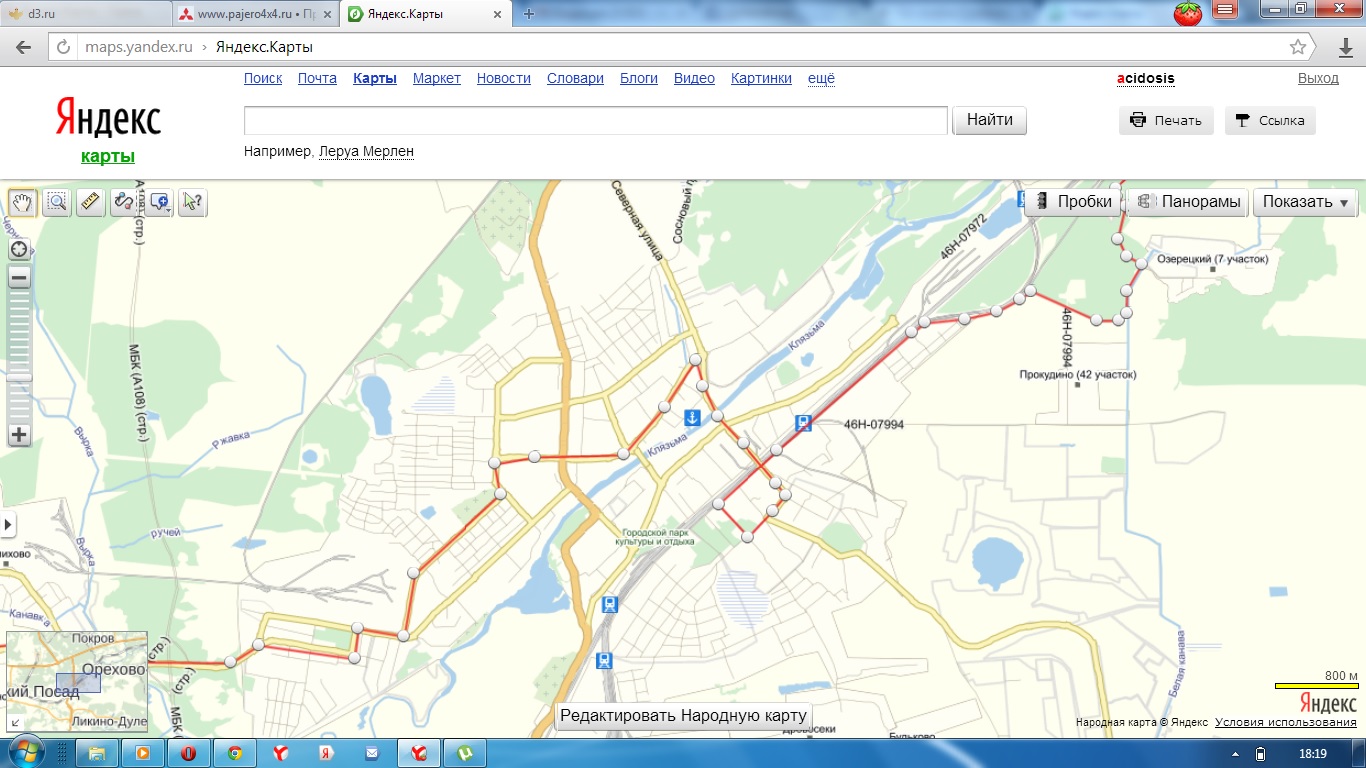Expand the left side panel arrow

pyautogui.click(x=7, y=524)
